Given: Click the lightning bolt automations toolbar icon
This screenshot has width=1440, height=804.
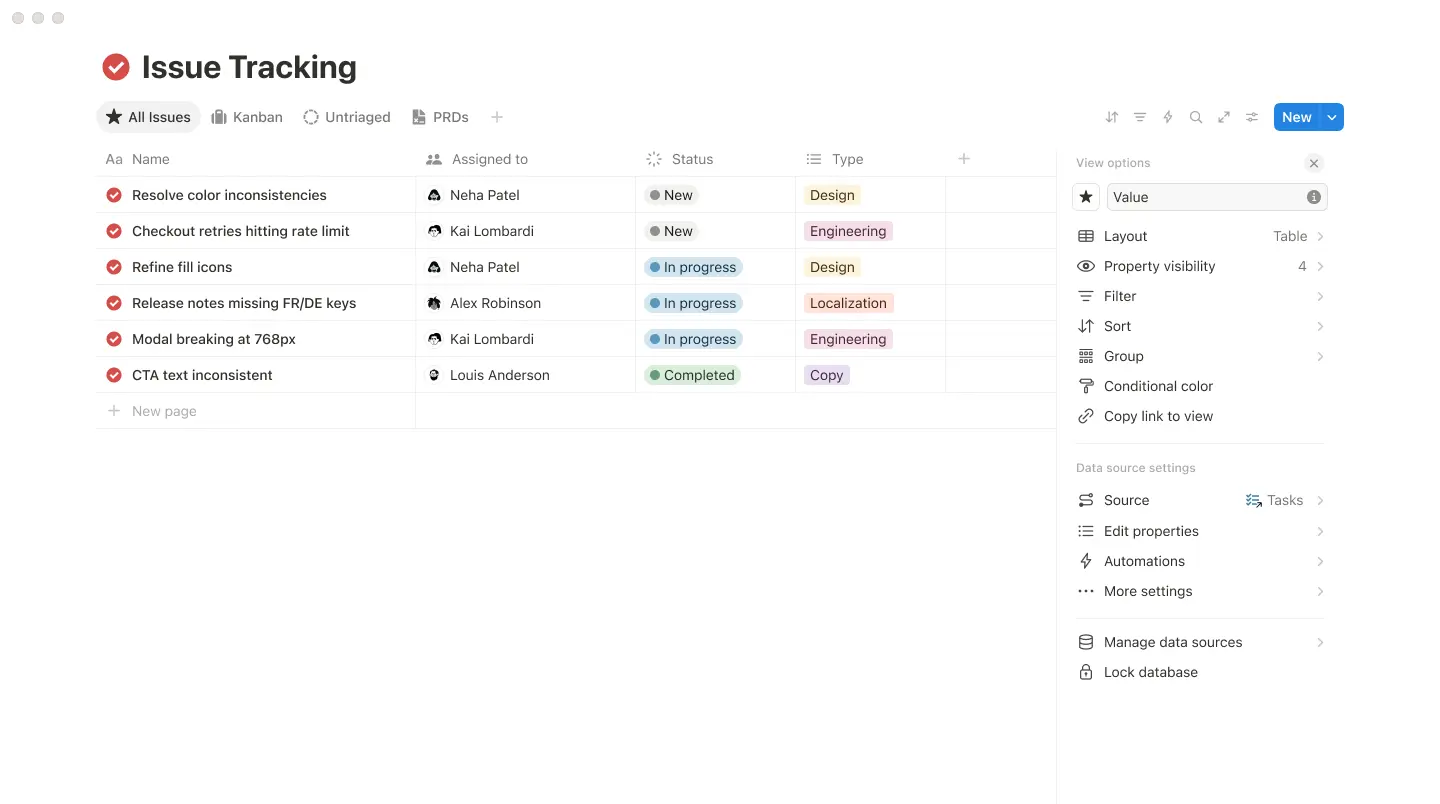Looking at the screenshot, I should [1167, 117].
